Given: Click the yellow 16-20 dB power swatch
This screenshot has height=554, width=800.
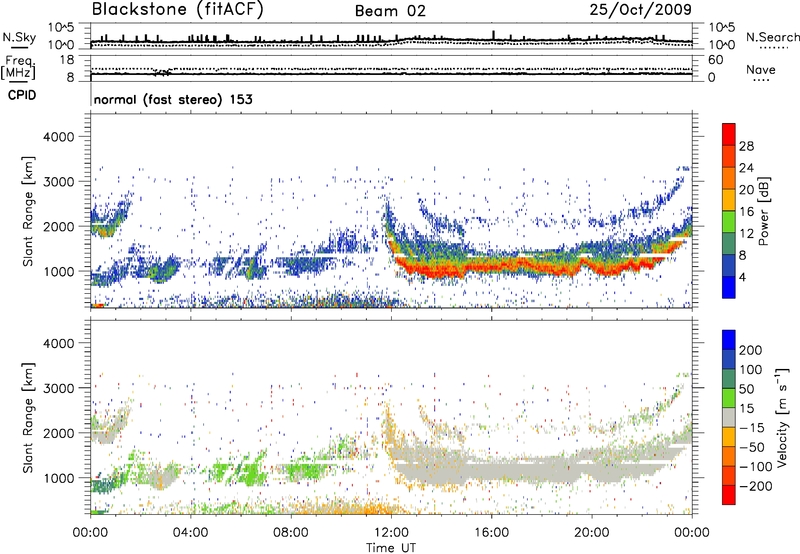Looking at the screenshot, I should (729, 199).
